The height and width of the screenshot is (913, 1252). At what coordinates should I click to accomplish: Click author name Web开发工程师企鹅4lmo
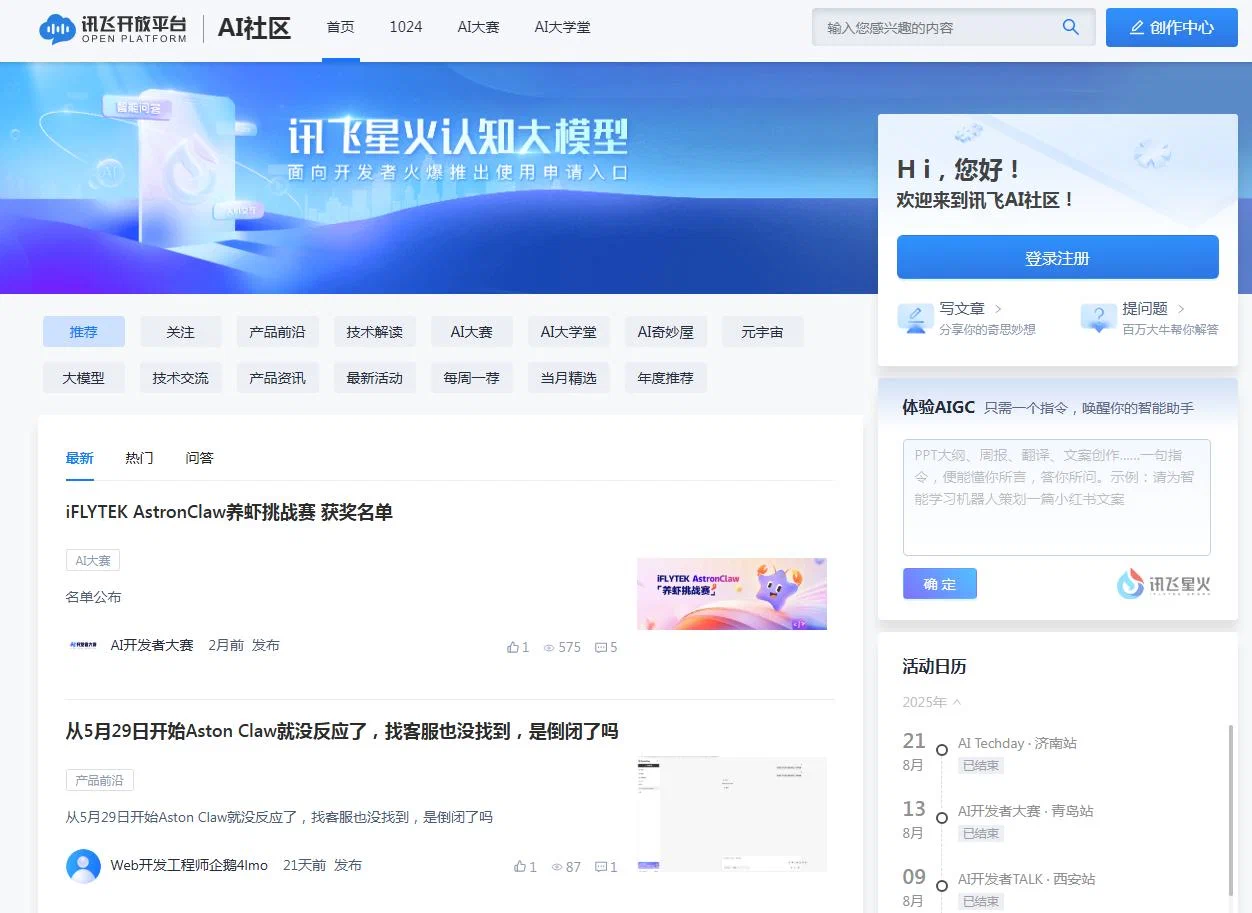[x=189, y=866]
